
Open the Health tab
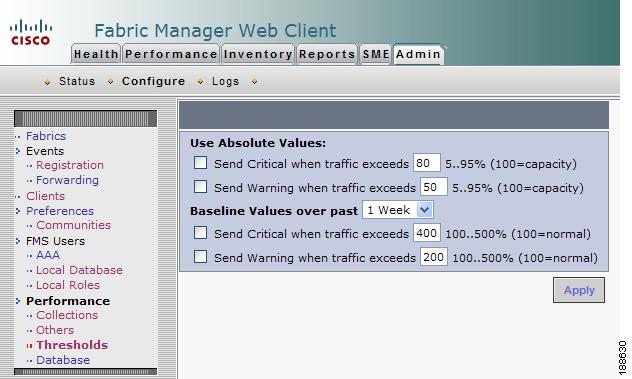[96, 54]
